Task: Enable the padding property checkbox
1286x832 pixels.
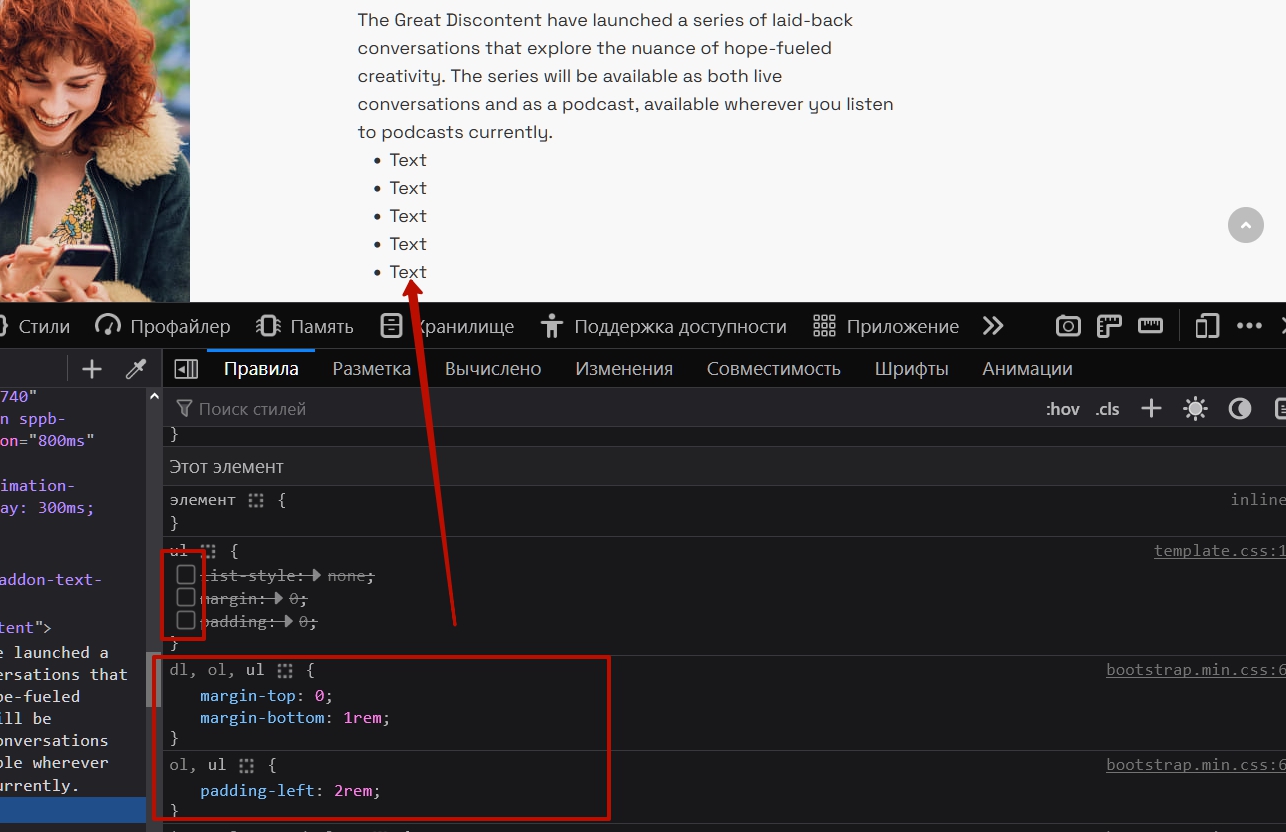Action: click(186, 621)
